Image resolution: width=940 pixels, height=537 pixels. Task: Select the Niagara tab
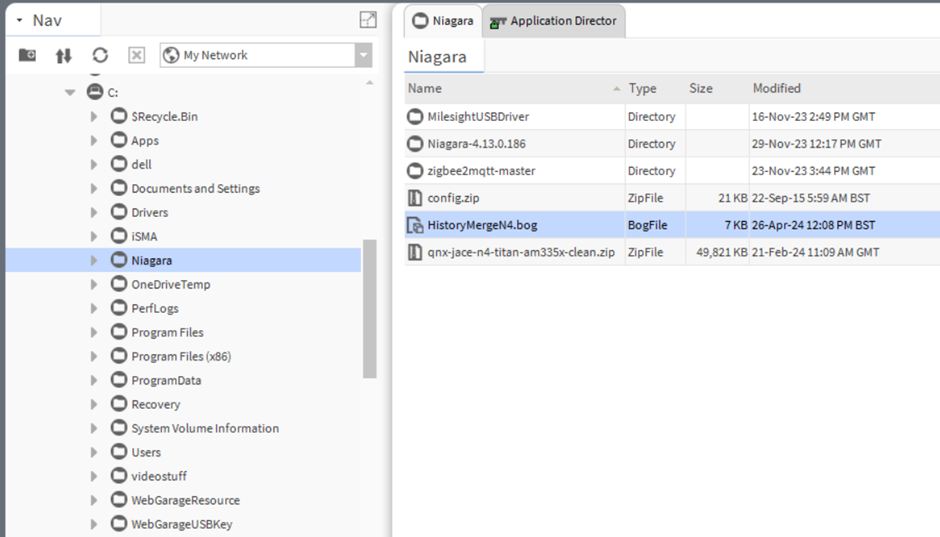(443, 21)
